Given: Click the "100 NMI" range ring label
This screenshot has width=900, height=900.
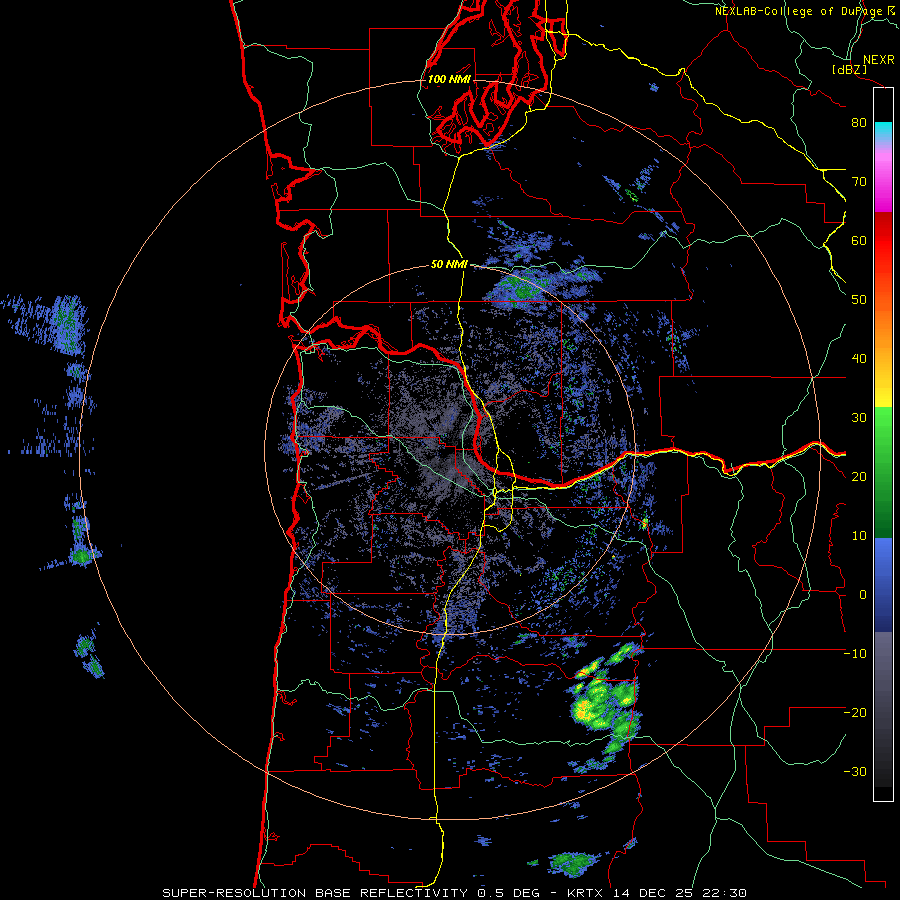Looking at the screenshot, I should (449, 79).
